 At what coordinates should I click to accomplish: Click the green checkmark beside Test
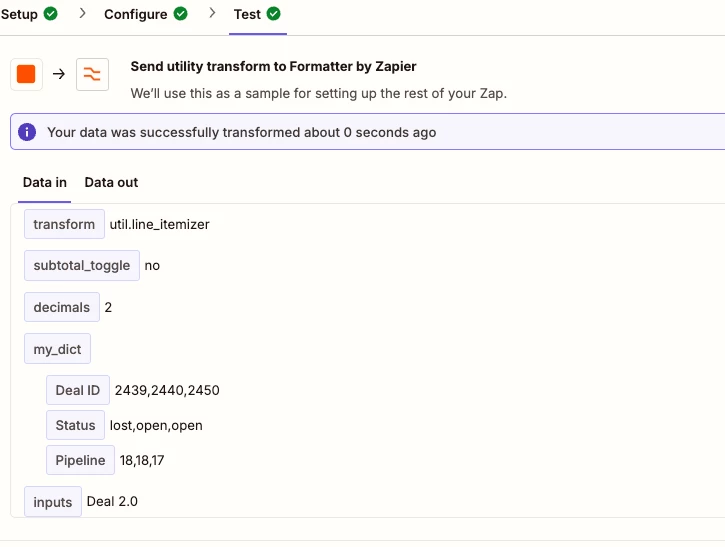click(273, 14)
